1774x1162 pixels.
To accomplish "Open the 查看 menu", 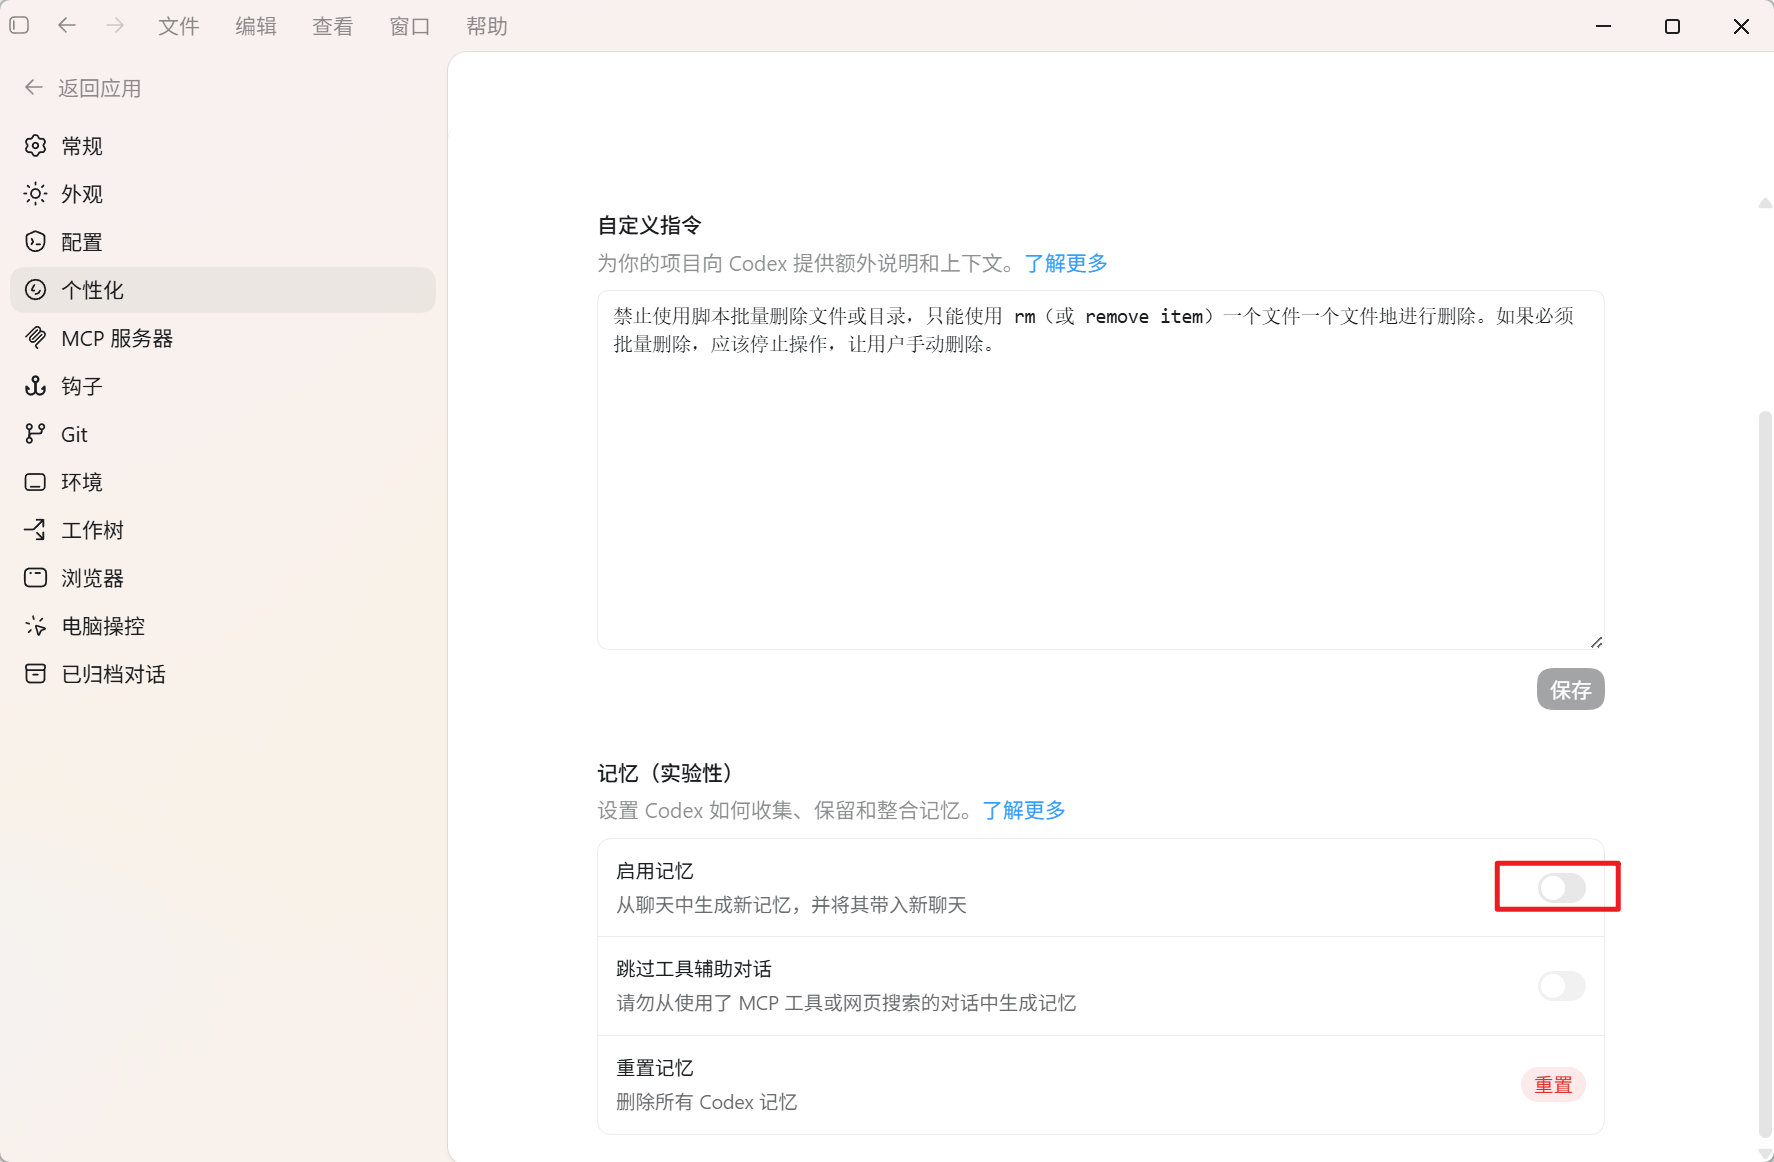I will [x=333, y=26].
